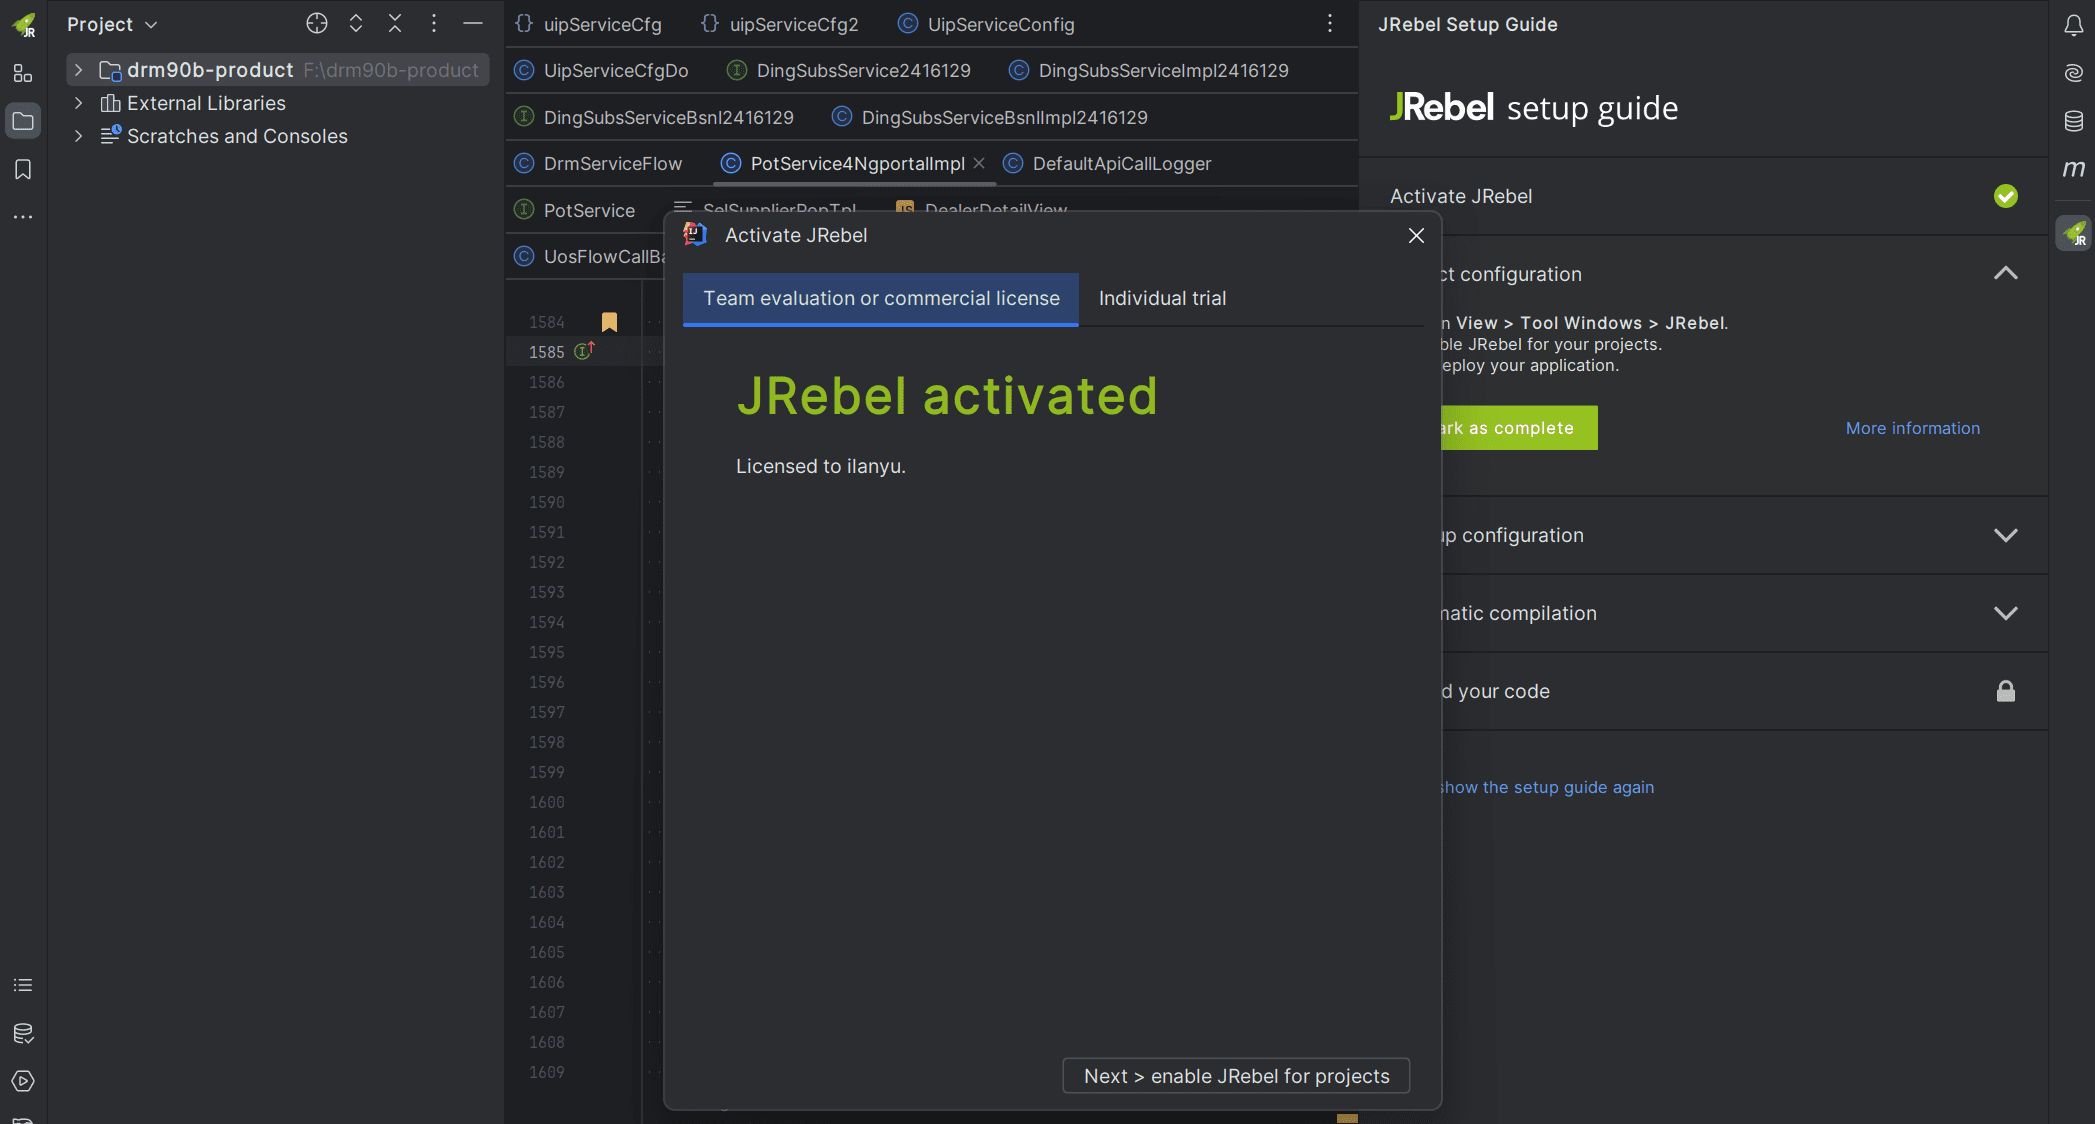Open the More information link

[1912, 428]
